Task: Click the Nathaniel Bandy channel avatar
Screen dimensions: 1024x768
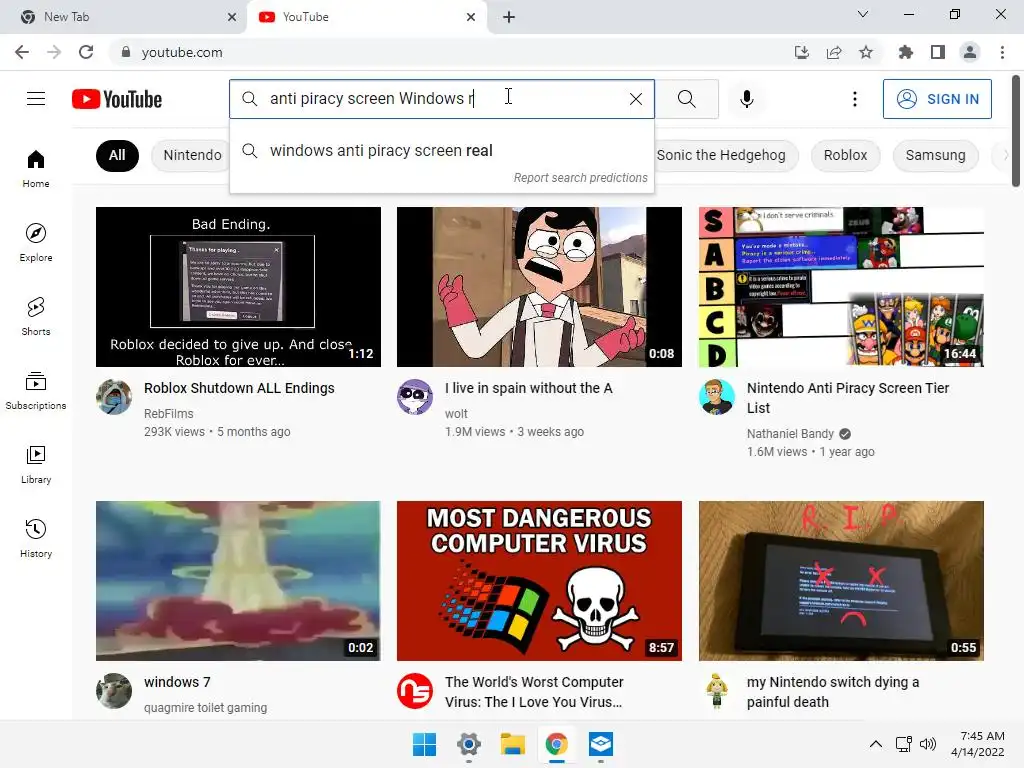Action: 716,397
